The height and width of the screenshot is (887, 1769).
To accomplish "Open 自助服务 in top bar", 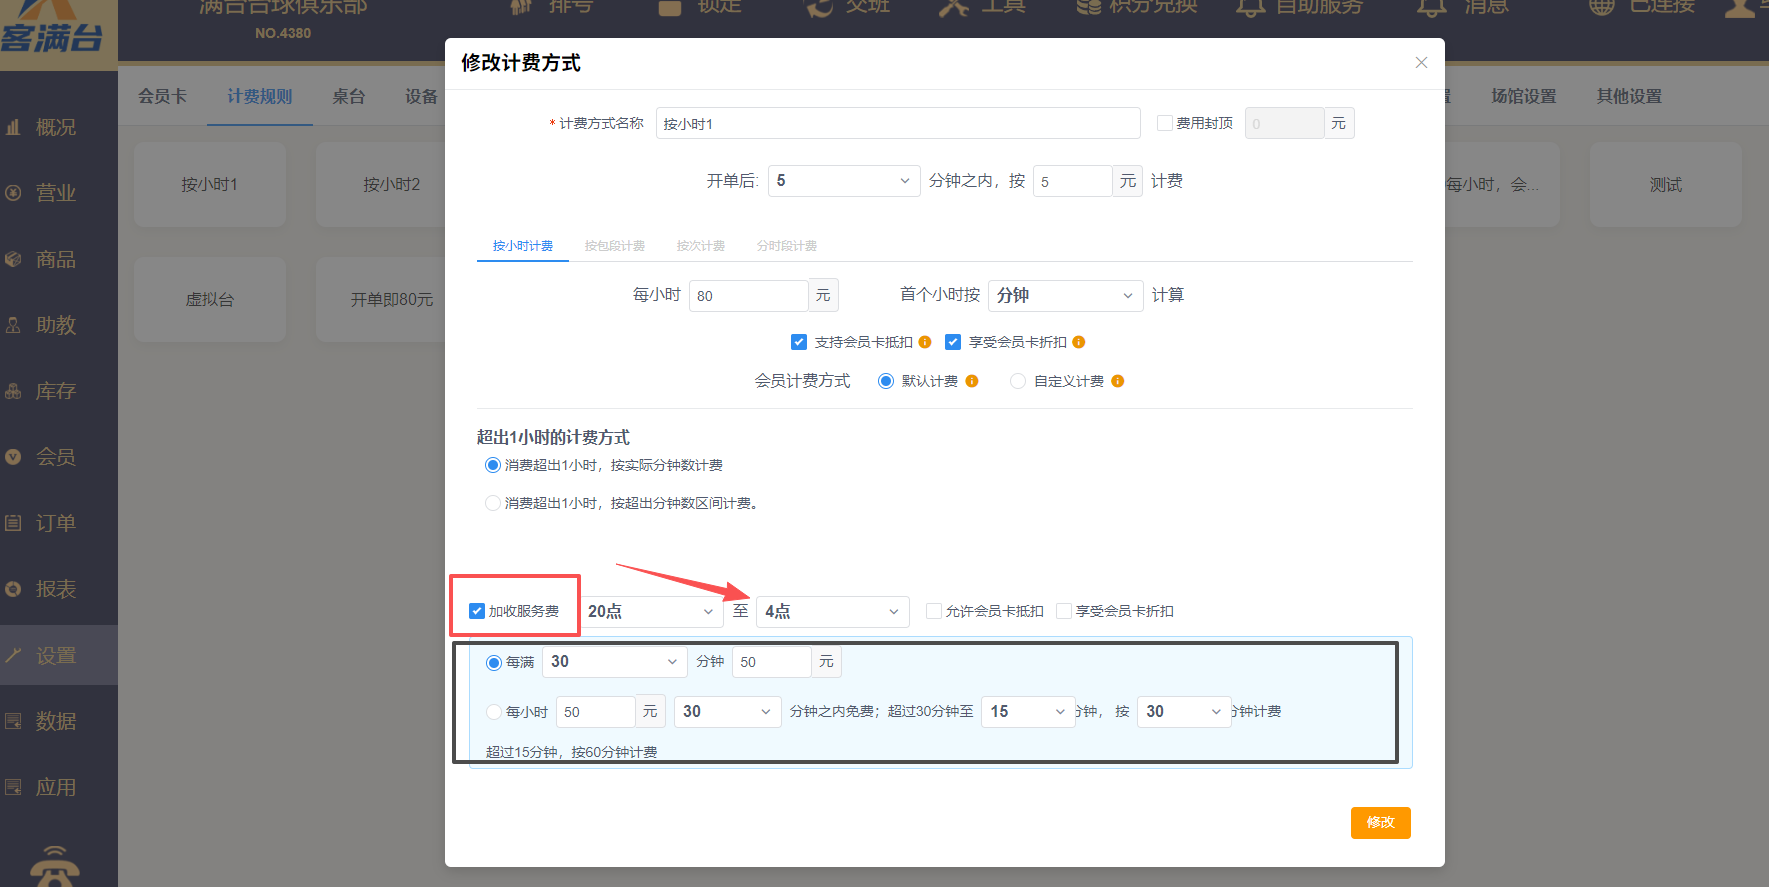I will pyautogui.click(x=1300, y=7).
